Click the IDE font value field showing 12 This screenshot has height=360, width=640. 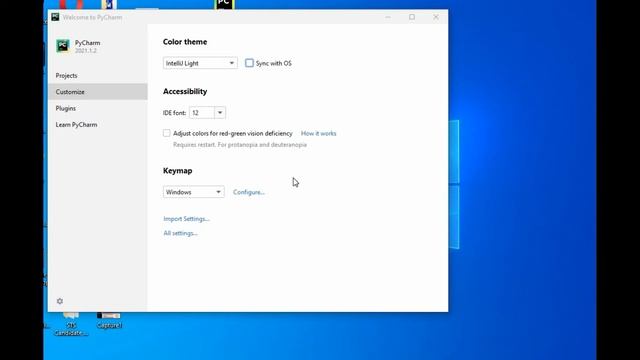click(202, 113)
